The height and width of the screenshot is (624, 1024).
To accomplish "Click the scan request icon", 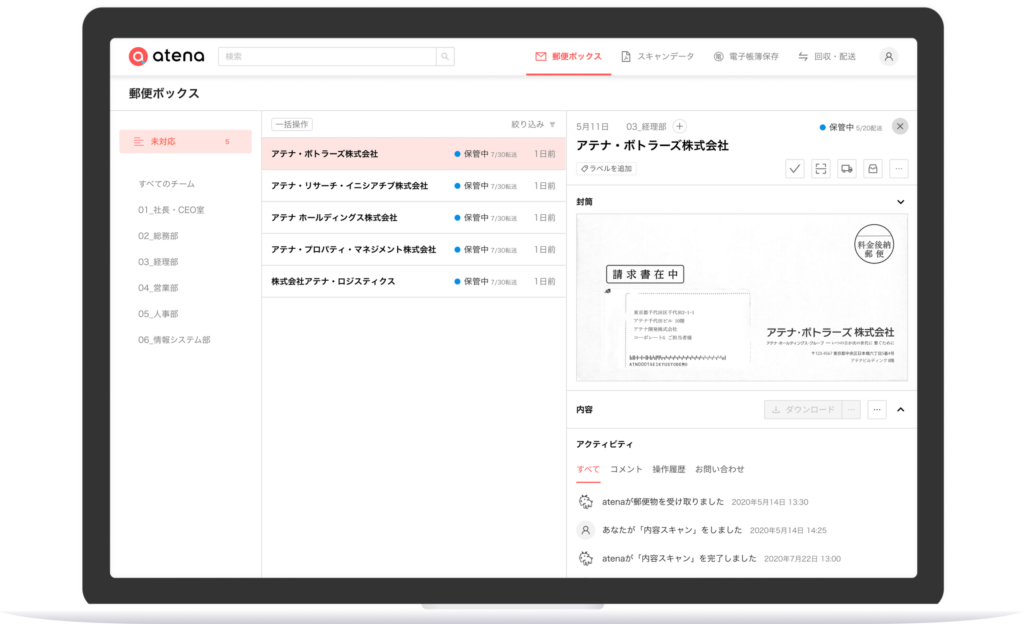I will click(821, 169).
